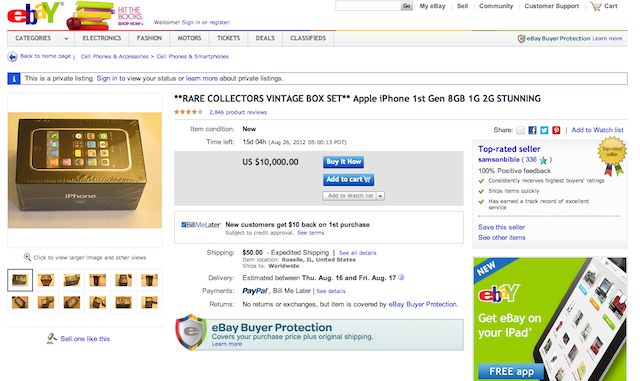Open 2,846 product reviews link
This screenshot has height=381, width=640.
tap(238, 112)
